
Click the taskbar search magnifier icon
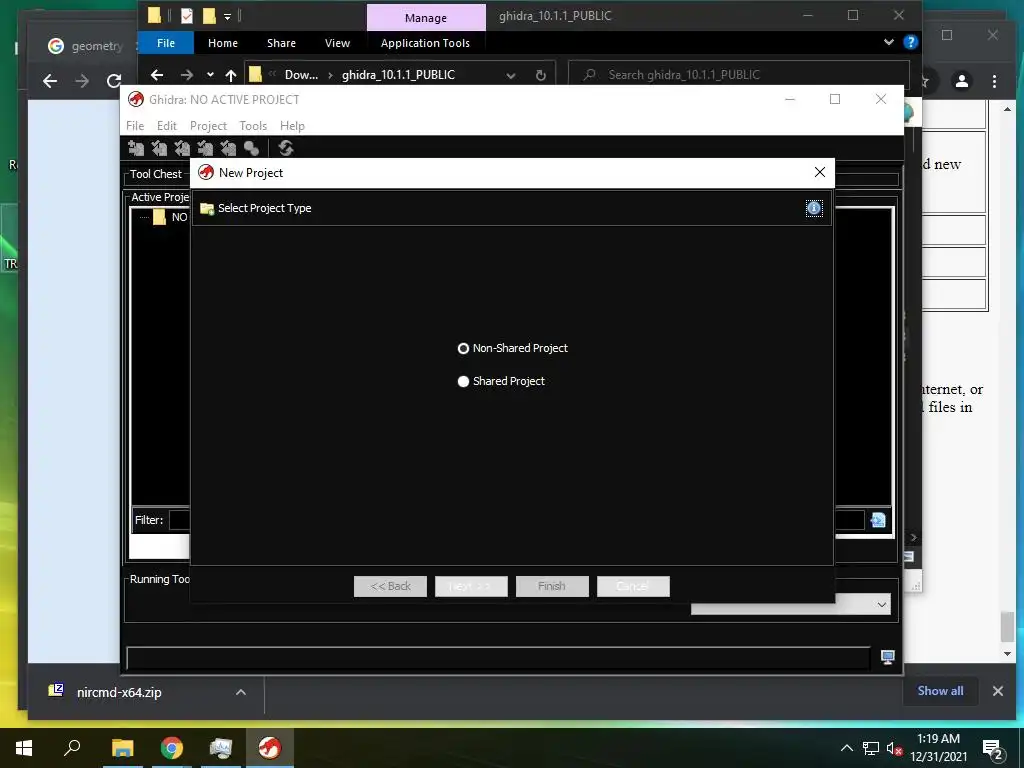[72, 748]
